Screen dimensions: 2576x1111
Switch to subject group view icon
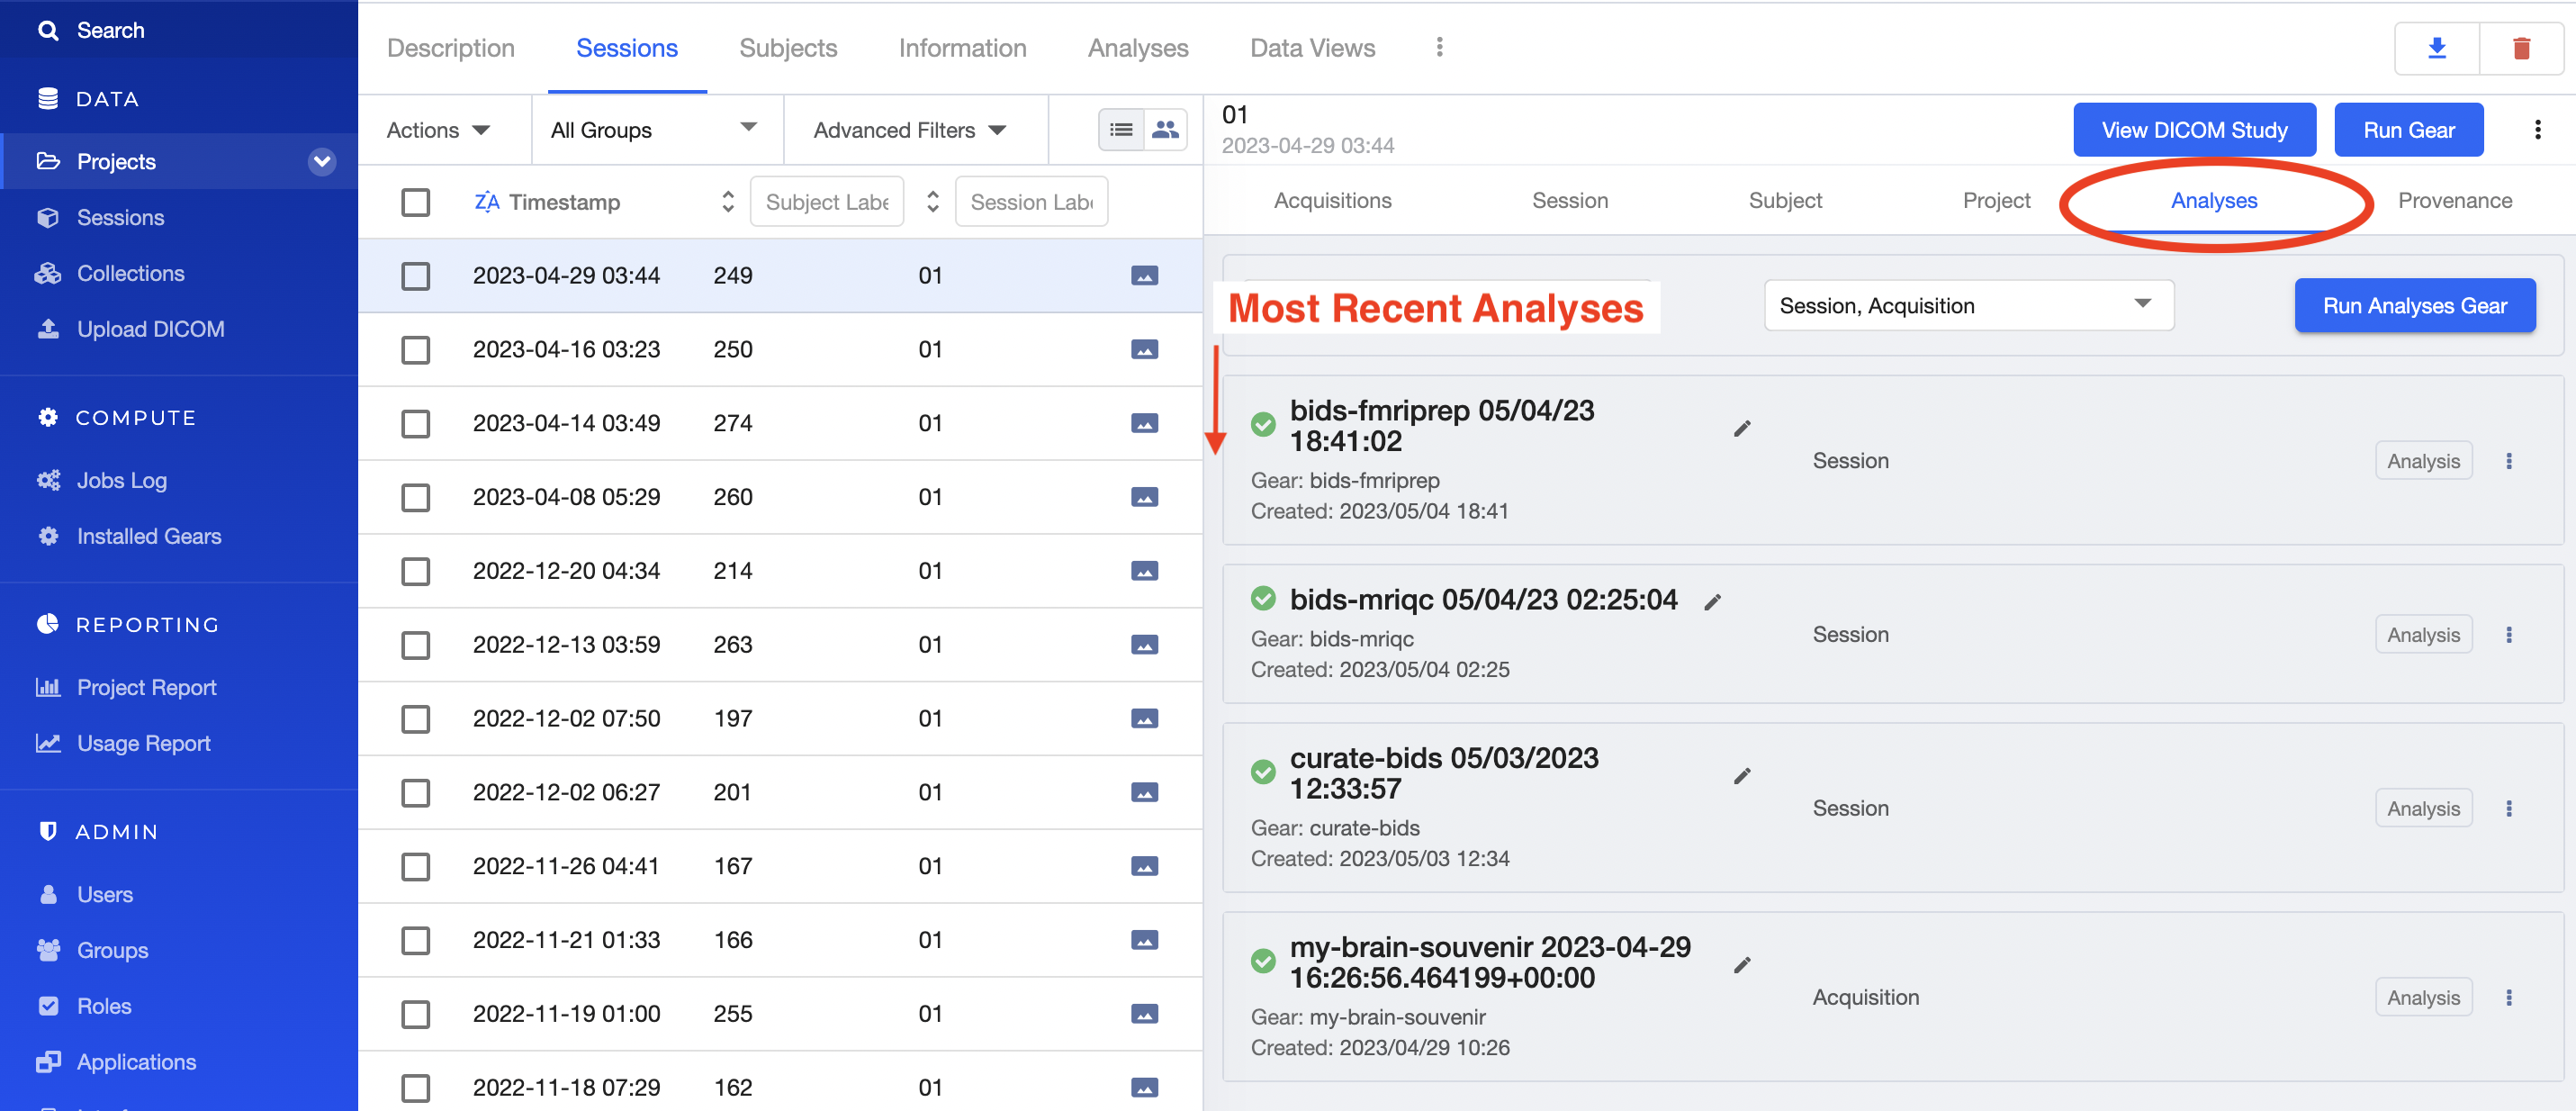[x=1165, y=129]
